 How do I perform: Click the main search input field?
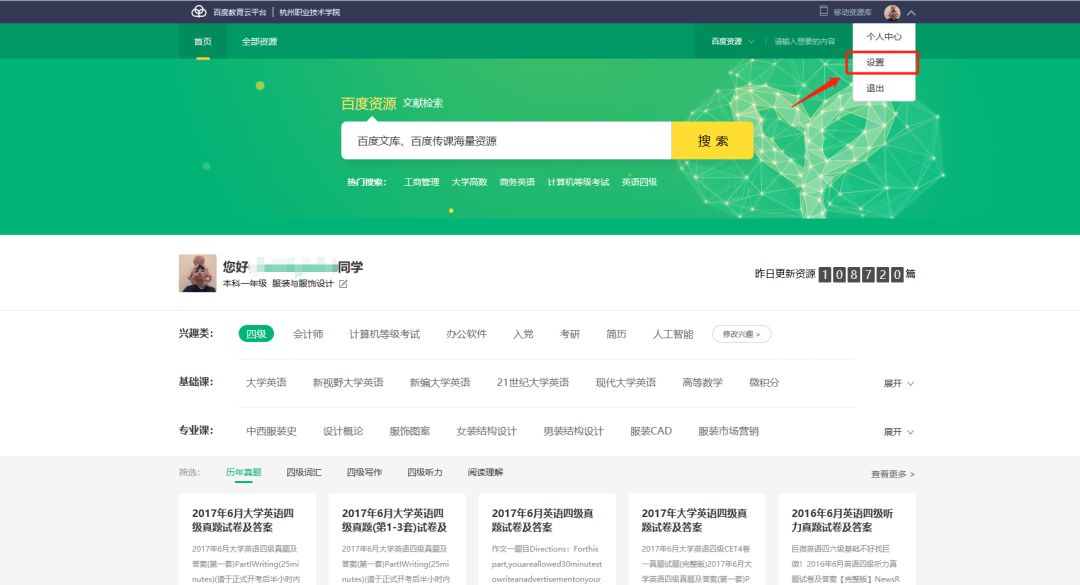coord(505,141)
